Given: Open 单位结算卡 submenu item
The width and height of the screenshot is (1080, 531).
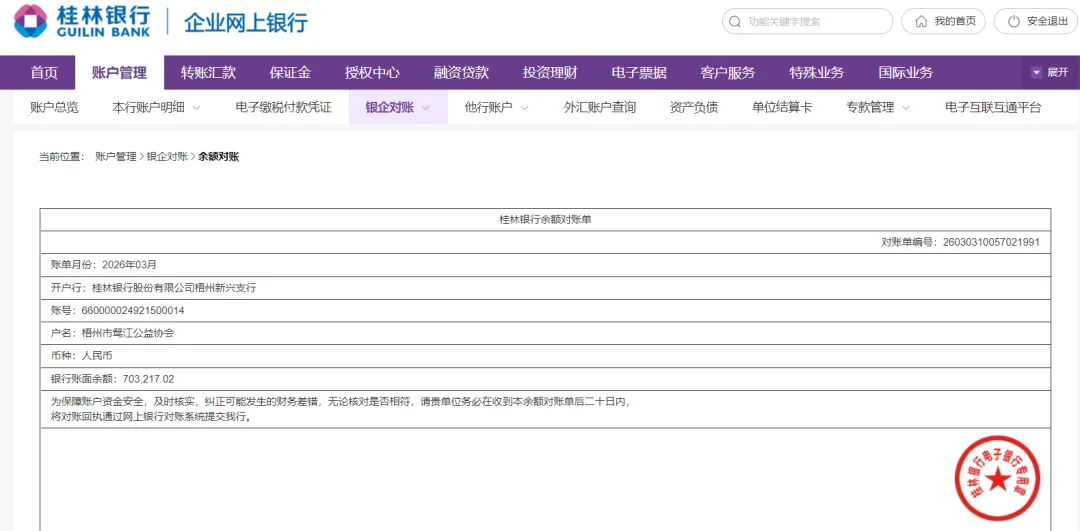Looking at the screenshot, I should tap(782, 107).
